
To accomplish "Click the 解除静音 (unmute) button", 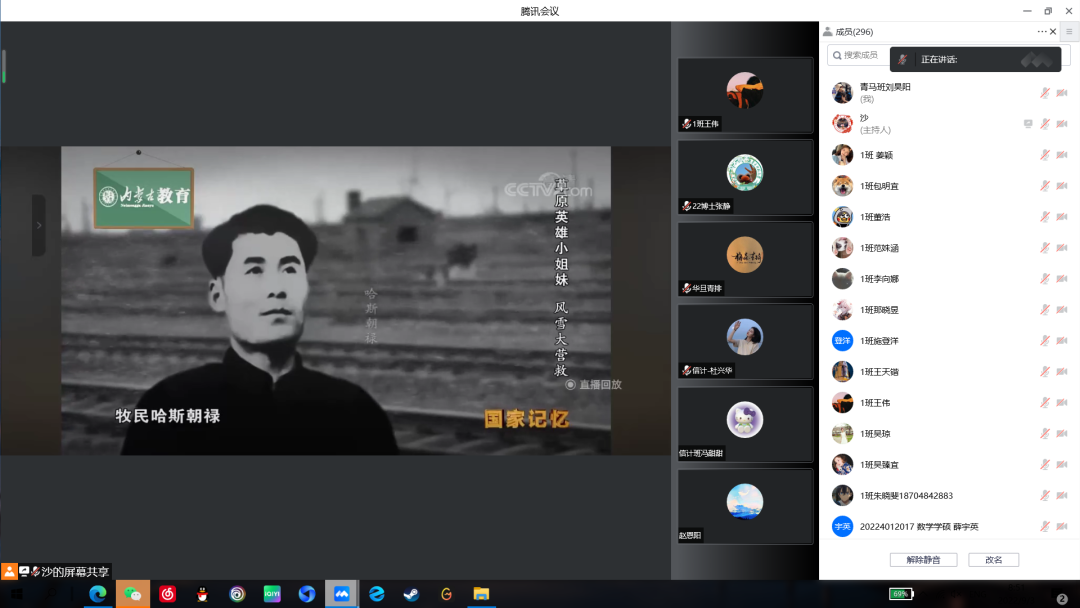I will pyautogui.click(x=923, y=560).
